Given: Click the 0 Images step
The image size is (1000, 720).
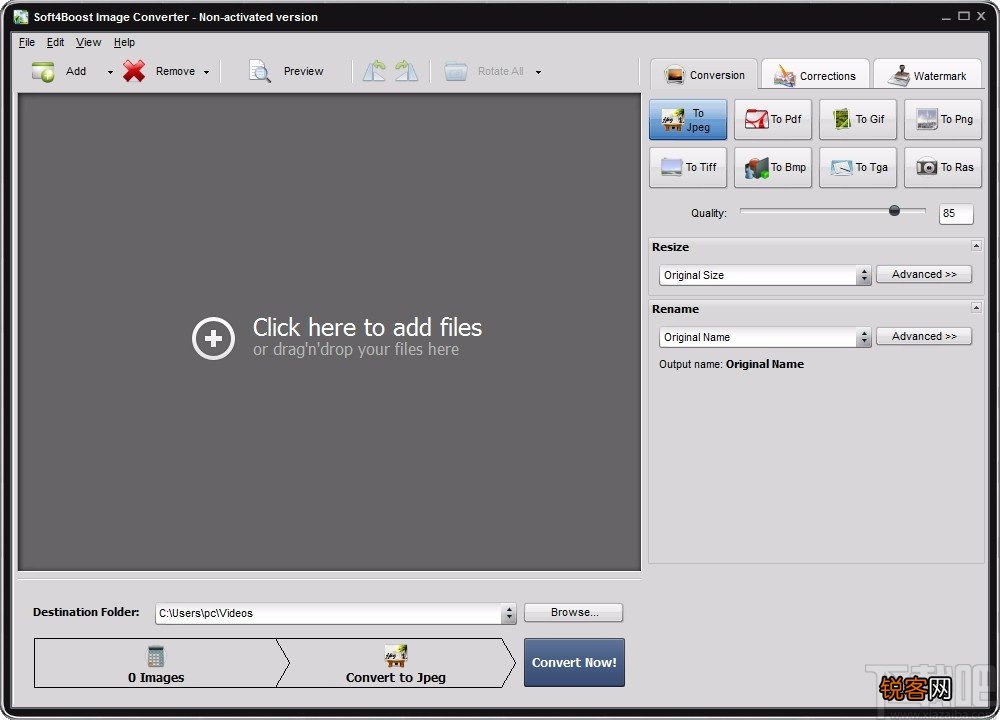Looking at the screenshot, I should click(156, 663).
